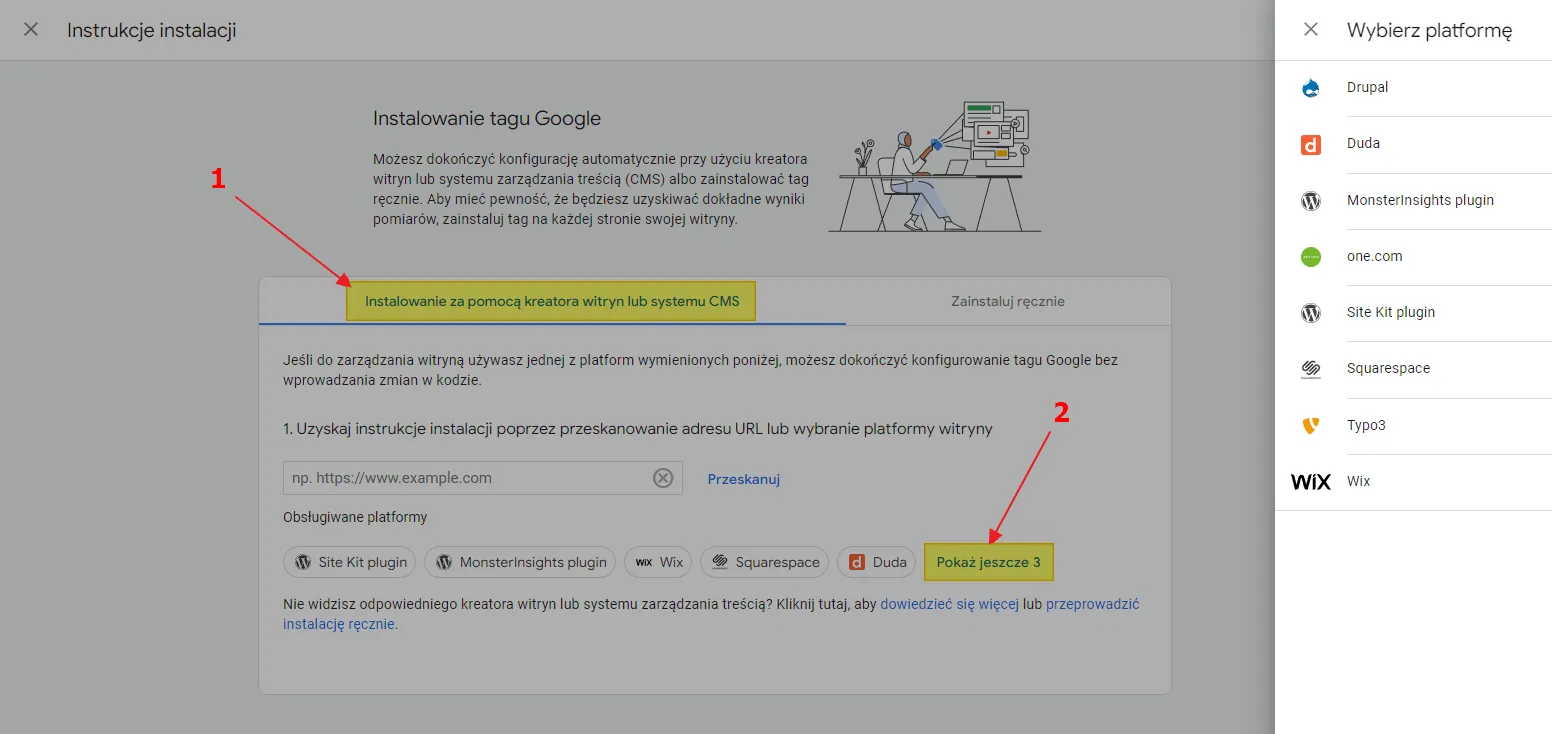The width and height of the screenshot is (1552, 734).
Task: Clear the URL field with the X icon
Action: [663, 478]
